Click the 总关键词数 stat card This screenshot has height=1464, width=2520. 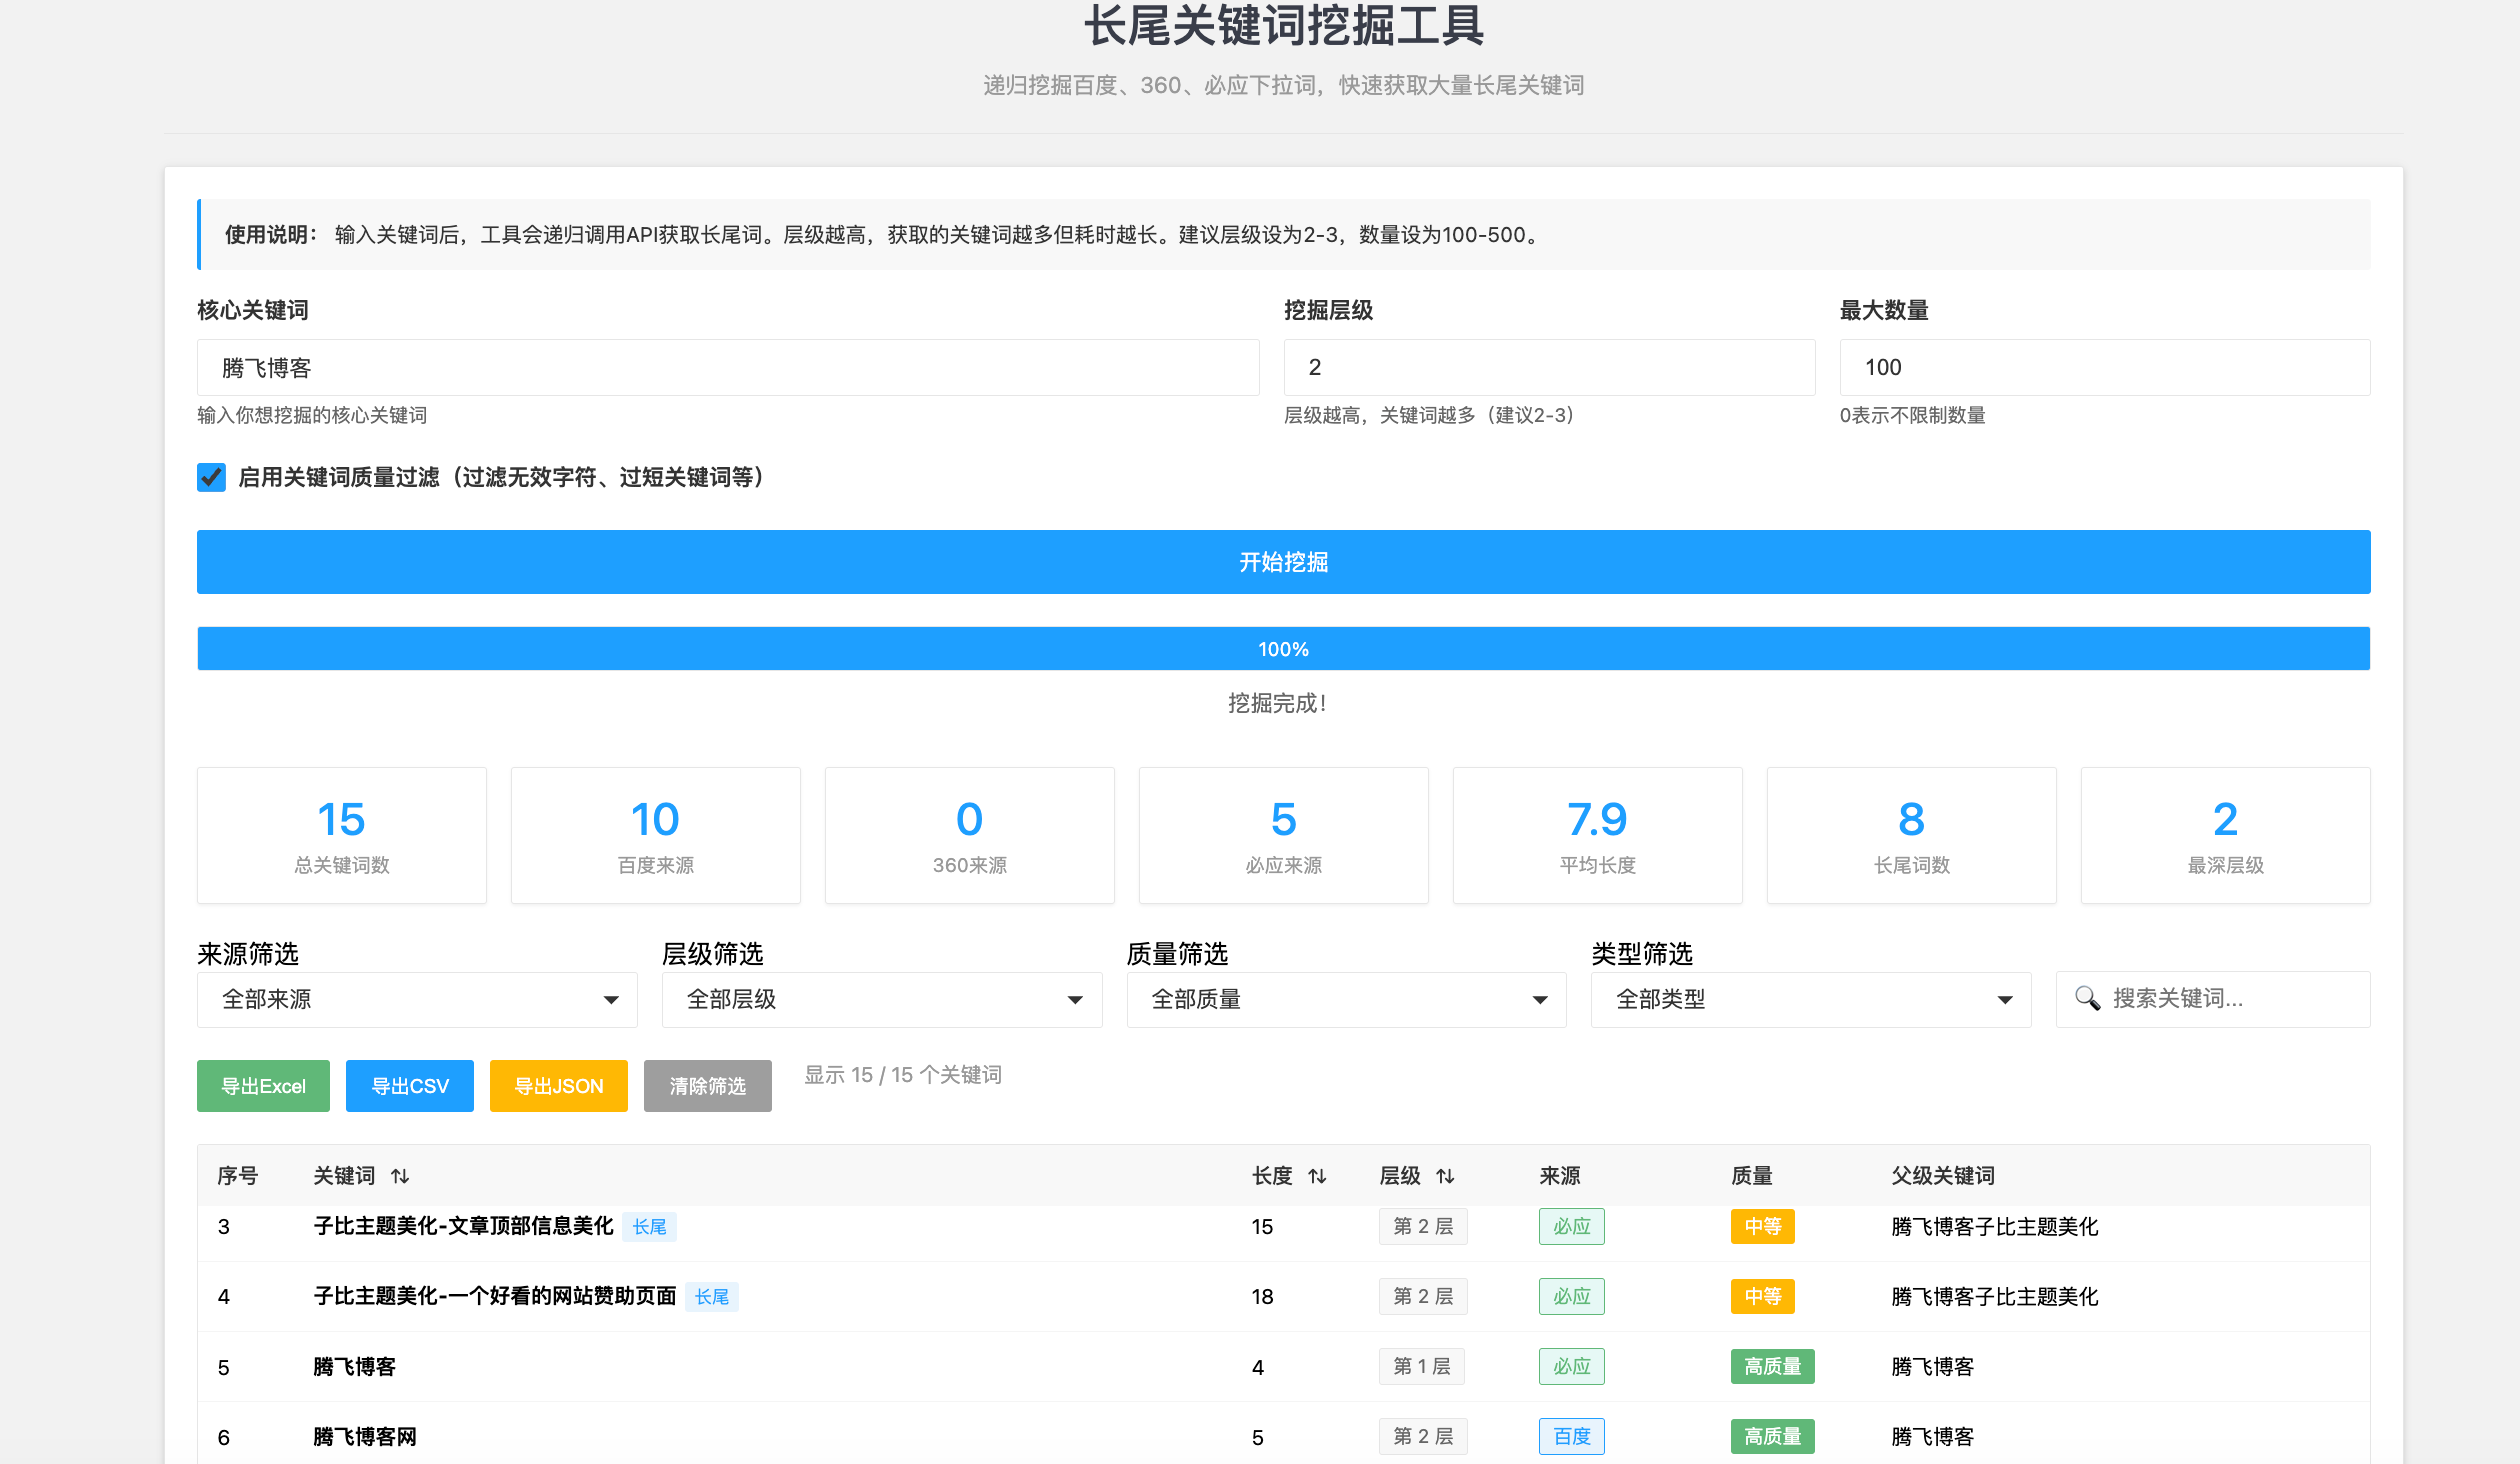342,836
